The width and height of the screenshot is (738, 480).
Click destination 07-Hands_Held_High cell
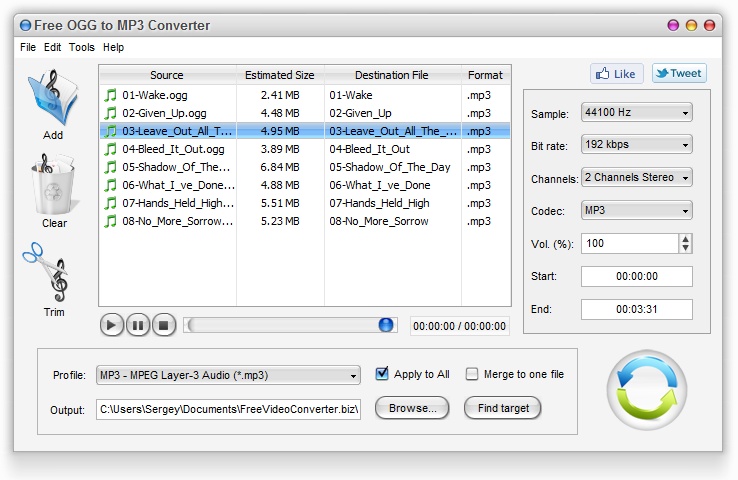click(x=392, y=203)
